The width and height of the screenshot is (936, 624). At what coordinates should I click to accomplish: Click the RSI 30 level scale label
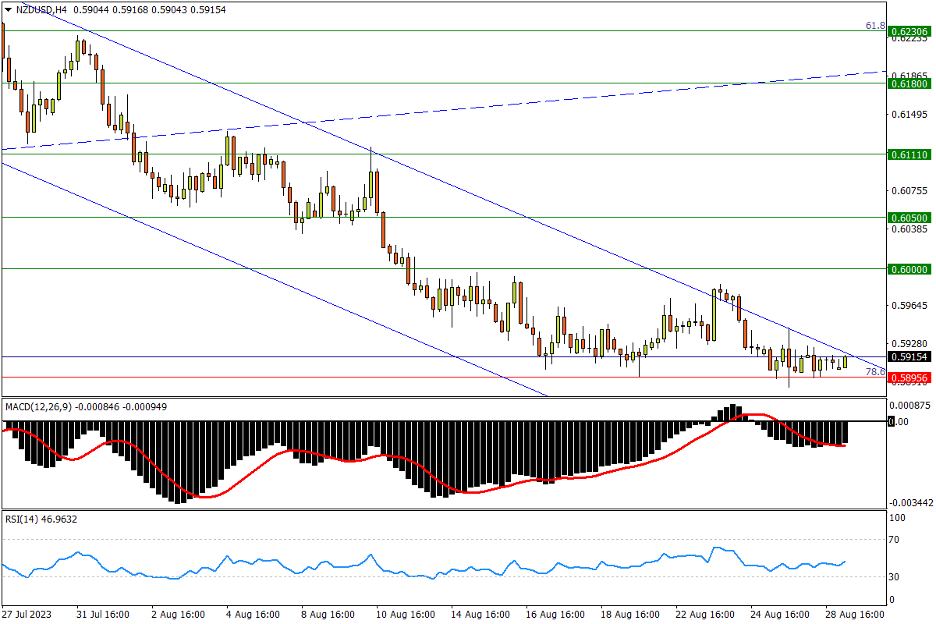tap(896, 577)
